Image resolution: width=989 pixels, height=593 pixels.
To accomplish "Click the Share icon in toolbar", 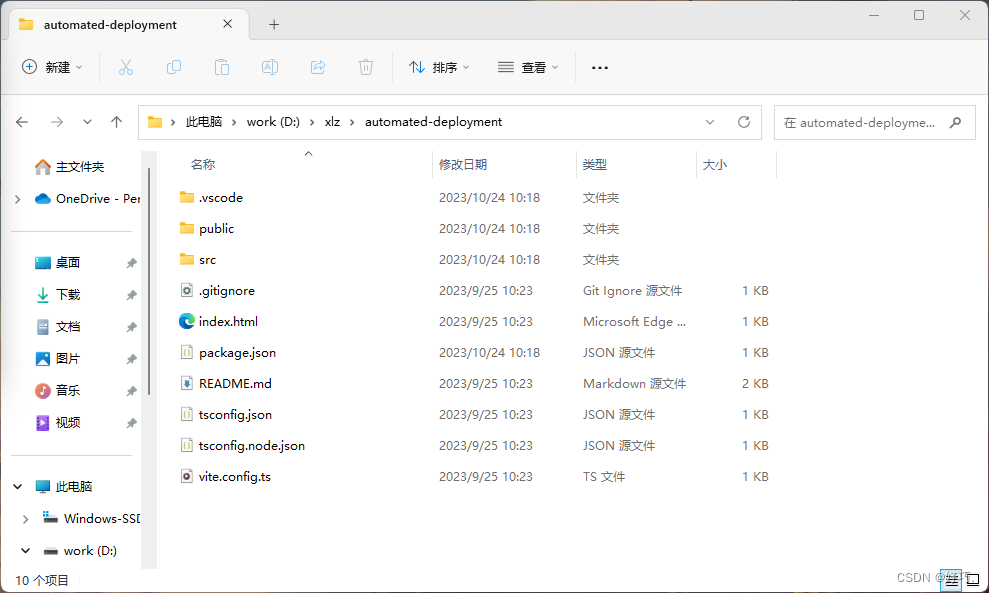I will [318, 67].
